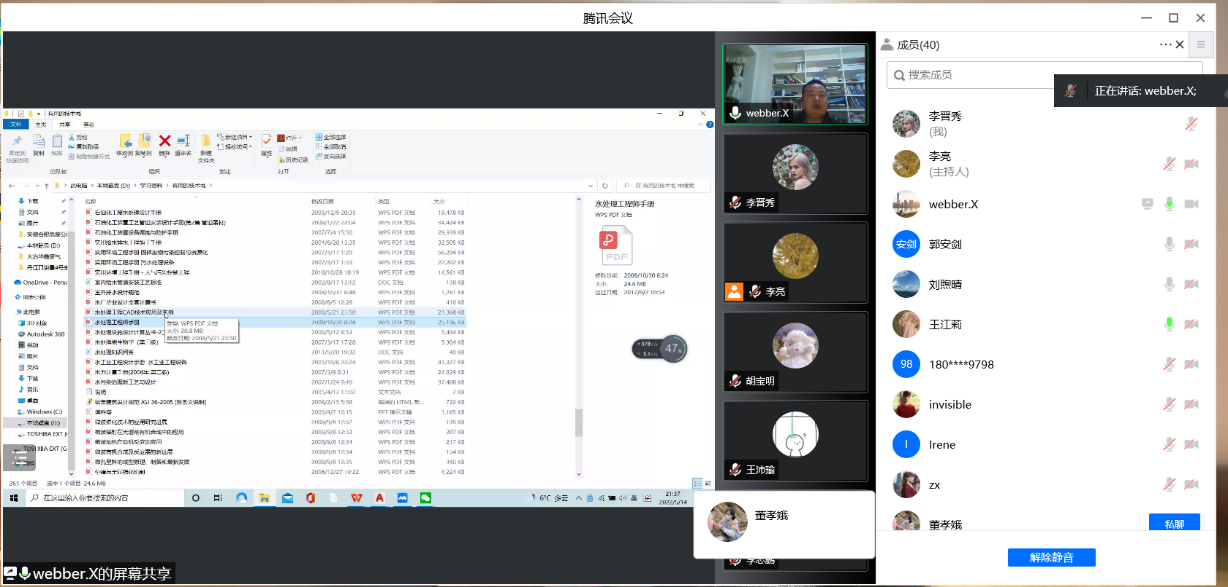The height and width of the screenshot is (587, 1228).
Task: Click webber.X's screen sharing icon in member list
Action: click(1148, 204)
